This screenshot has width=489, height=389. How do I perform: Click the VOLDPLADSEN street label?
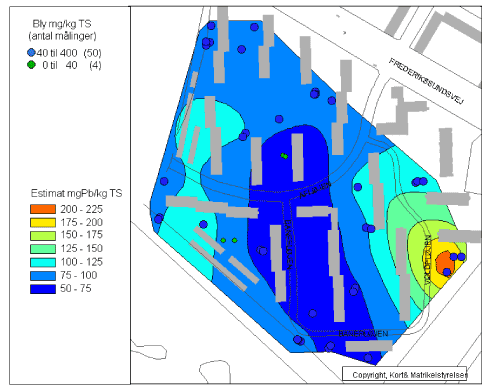[x=428, y=259]
